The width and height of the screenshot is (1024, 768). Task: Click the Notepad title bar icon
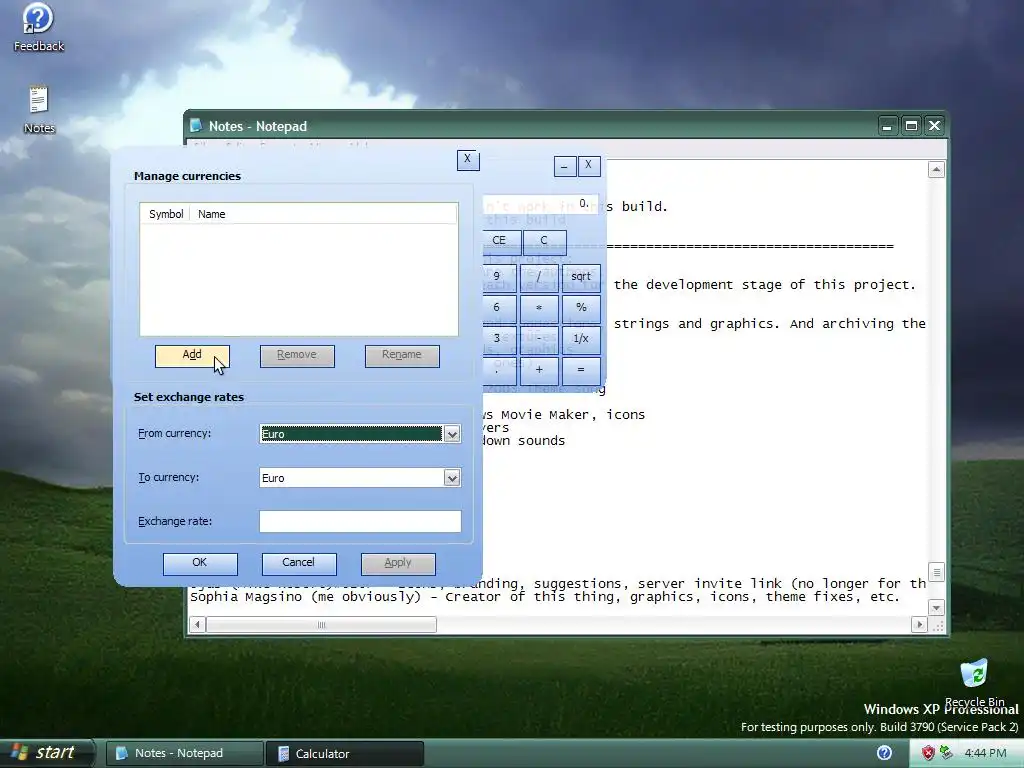coord(195,125)
